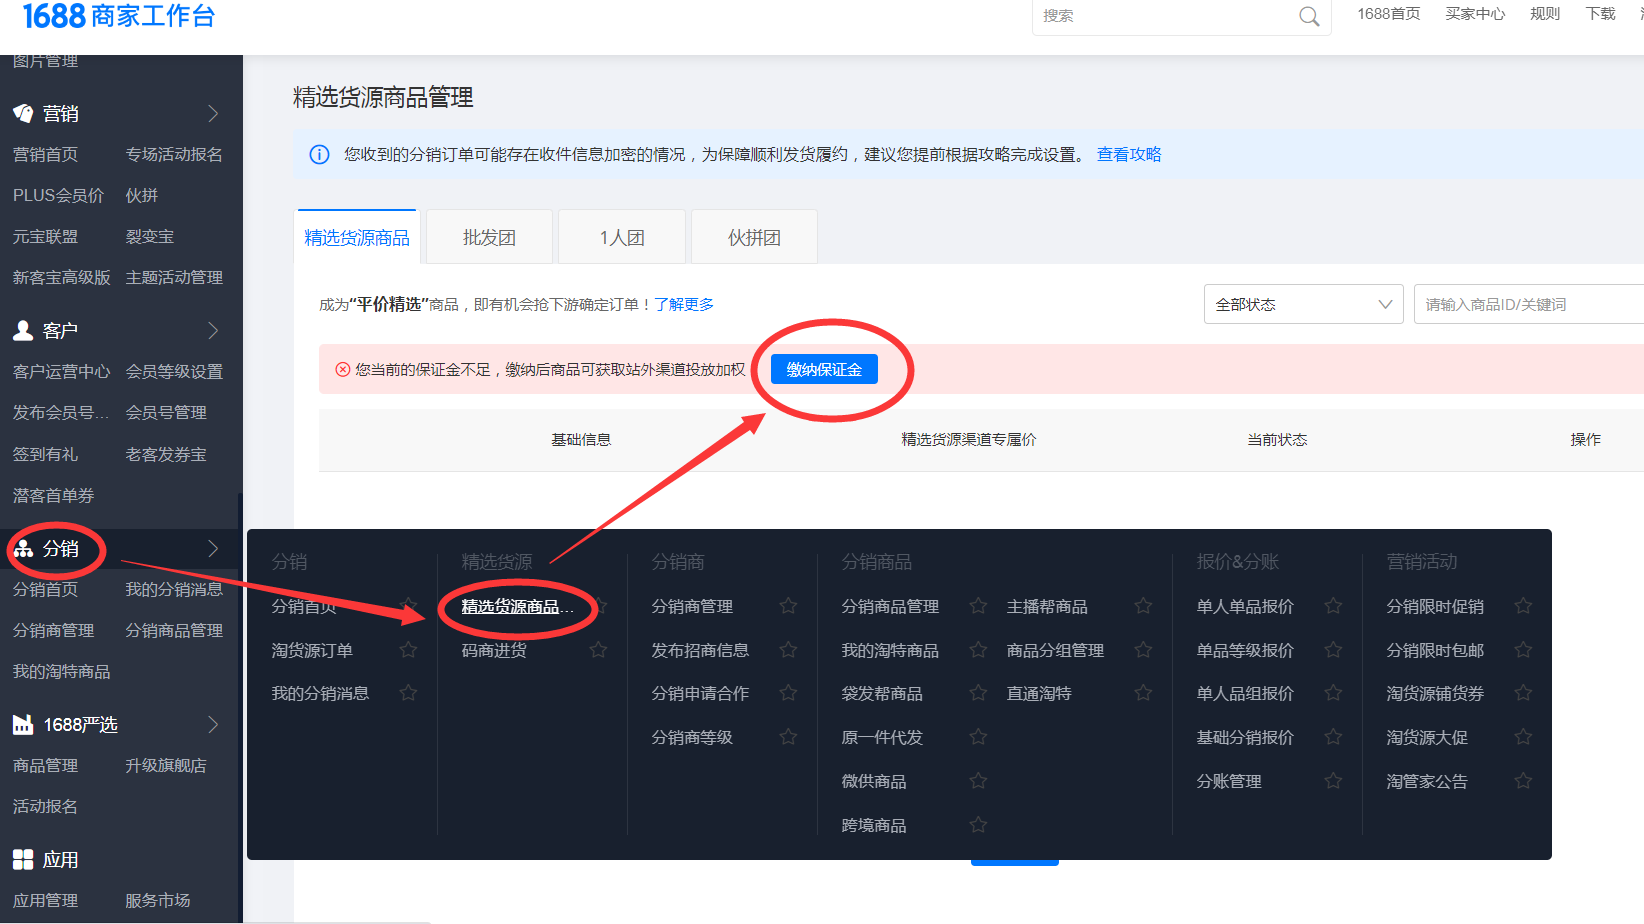Viewport: 1644px width, 924px height.
Task: Click the 客户 customer sidebar icon
Action: point(23,331)
